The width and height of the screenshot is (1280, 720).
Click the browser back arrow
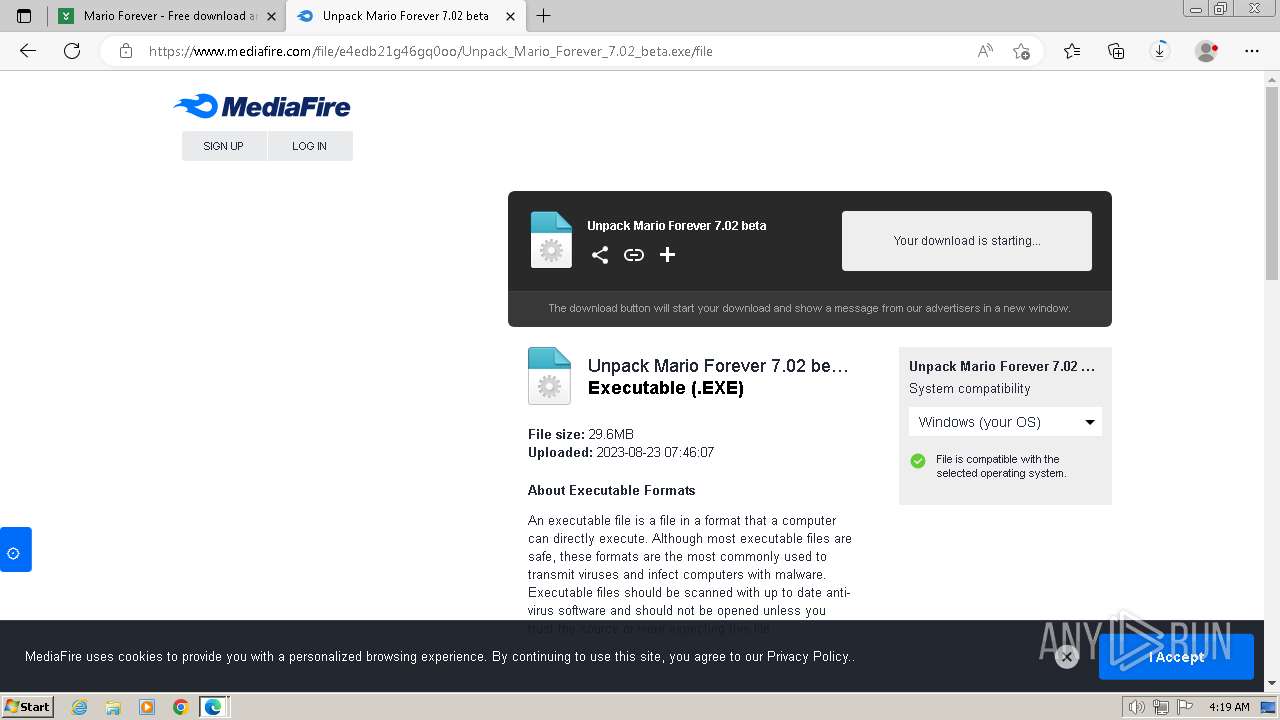(28, 51)
